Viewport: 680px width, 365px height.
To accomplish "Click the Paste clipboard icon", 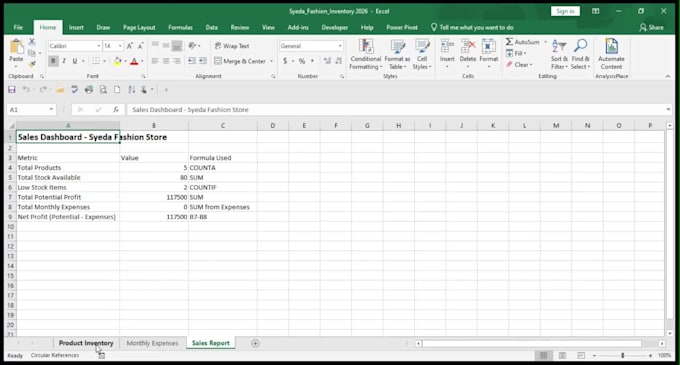I will 16,47.
